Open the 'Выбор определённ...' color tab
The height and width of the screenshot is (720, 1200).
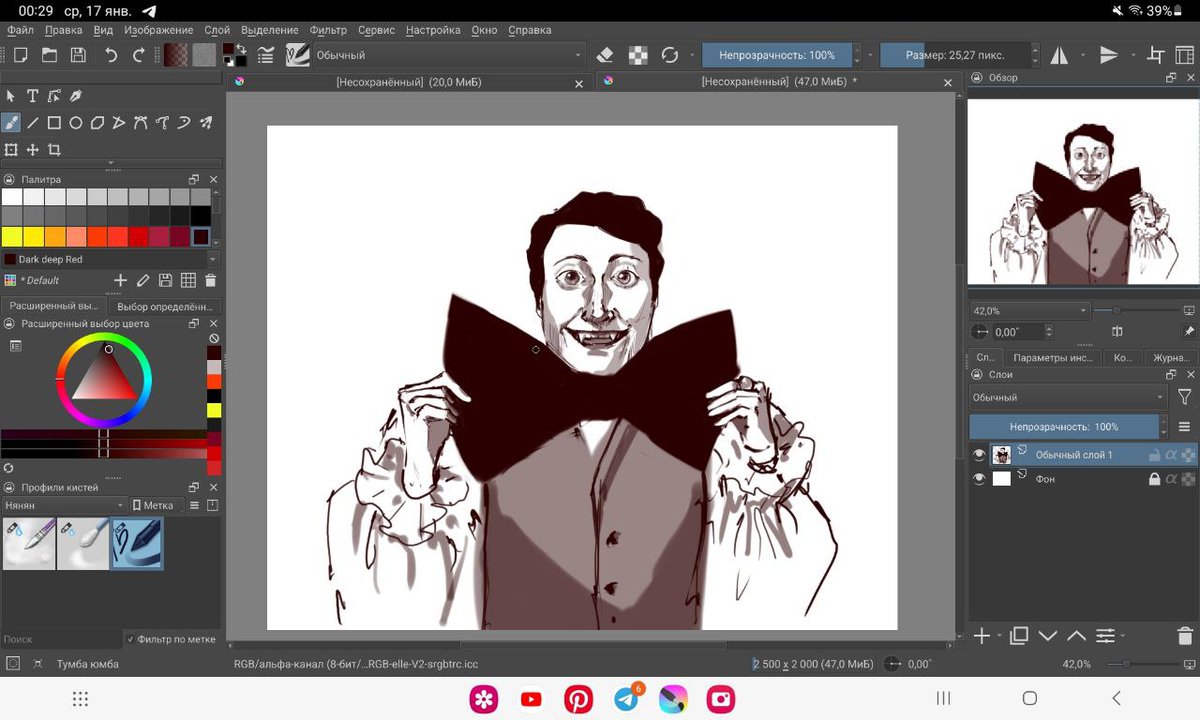coord(164,307)
